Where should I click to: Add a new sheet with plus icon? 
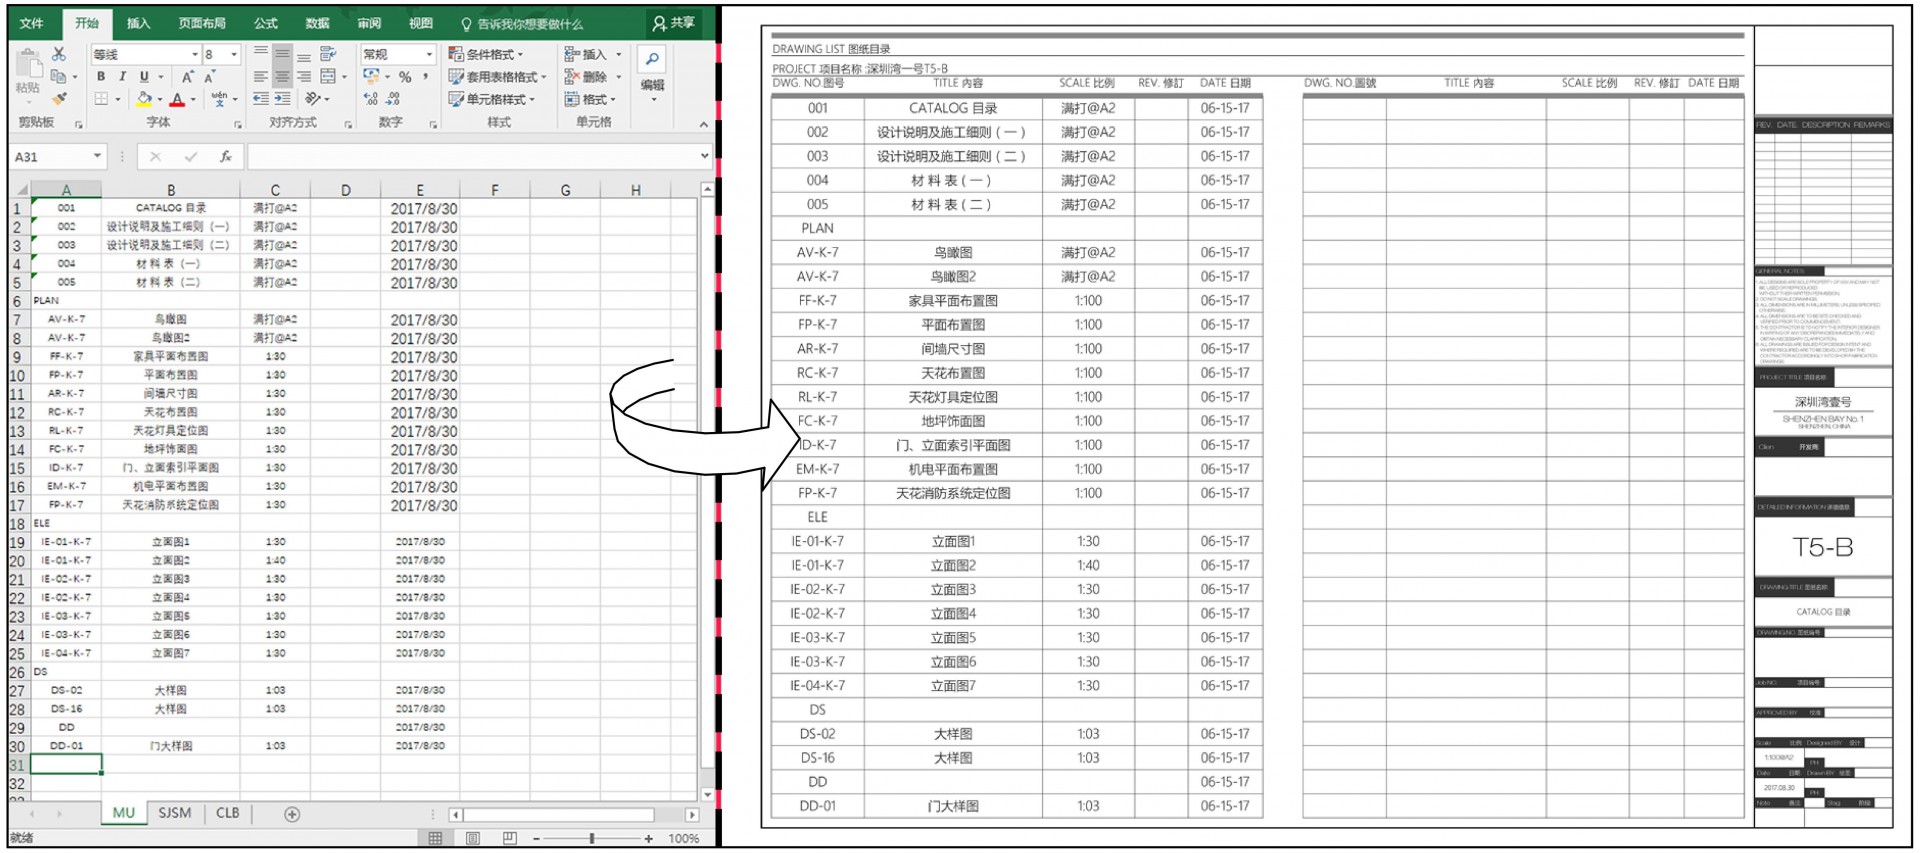(x=292, y=814)
